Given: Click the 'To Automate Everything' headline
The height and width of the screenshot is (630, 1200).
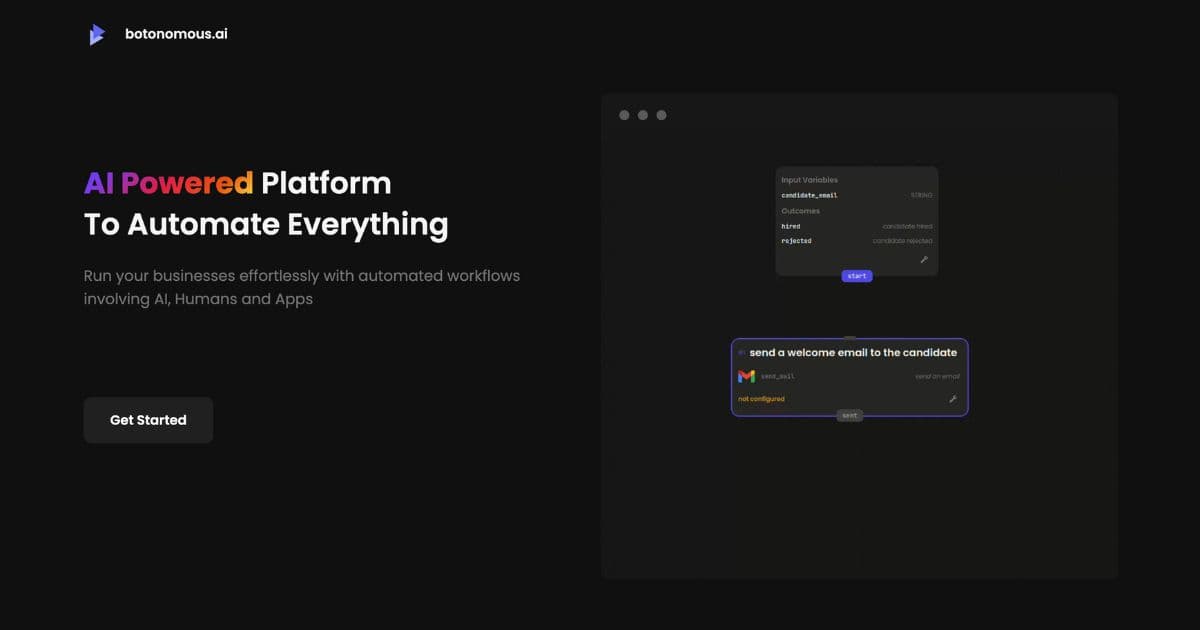Looking at the screenshot, I should pyautogui.click(x=266, y=224).
